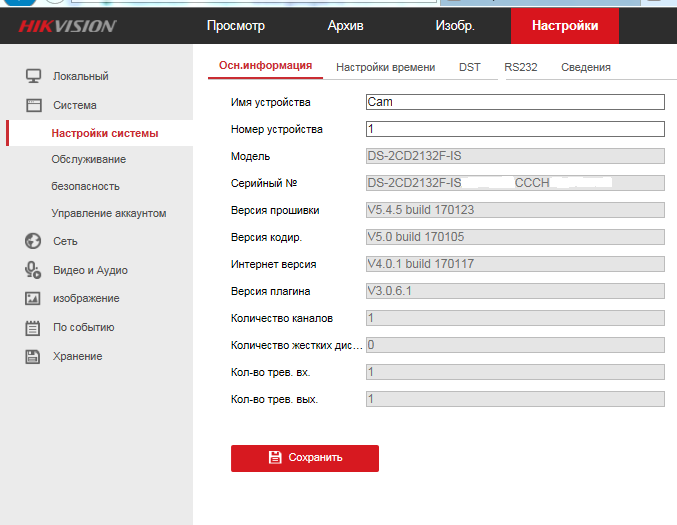This screenshot has width=677, height=525.
Task: Click the Сеть globe icon
Action: point(33,241)
